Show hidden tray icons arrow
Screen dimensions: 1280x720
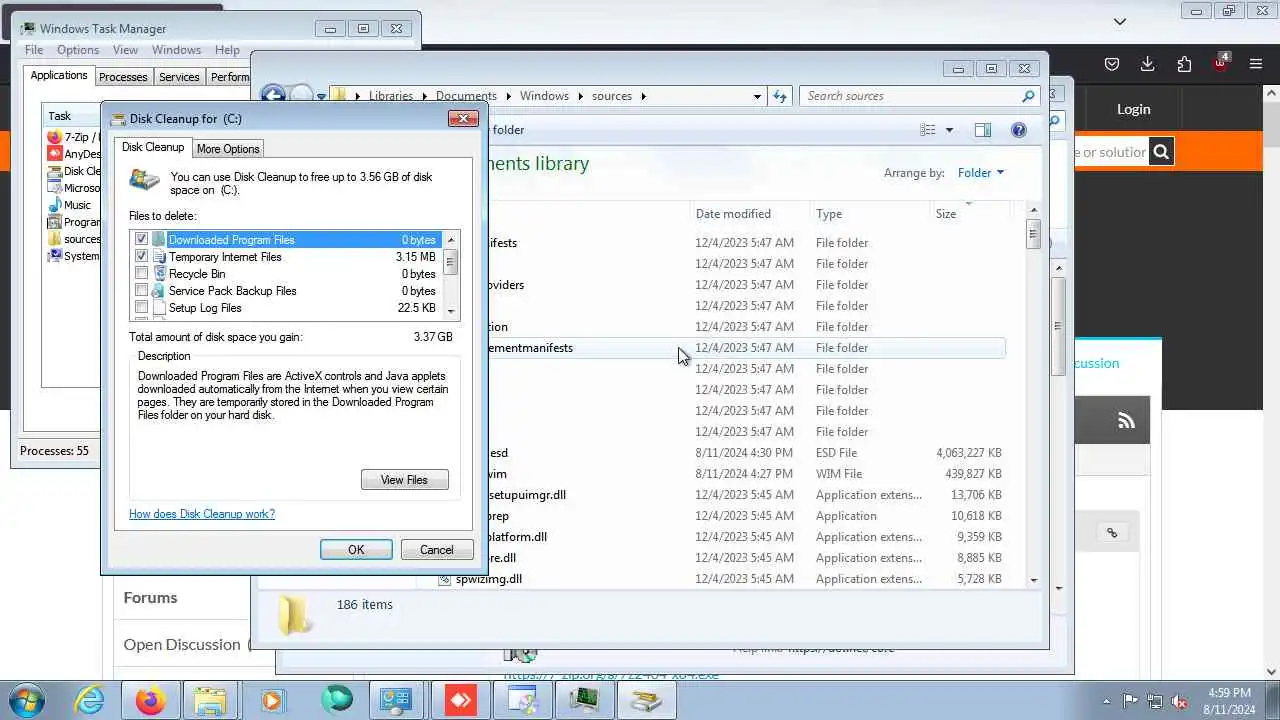[x=1106, y=701]
